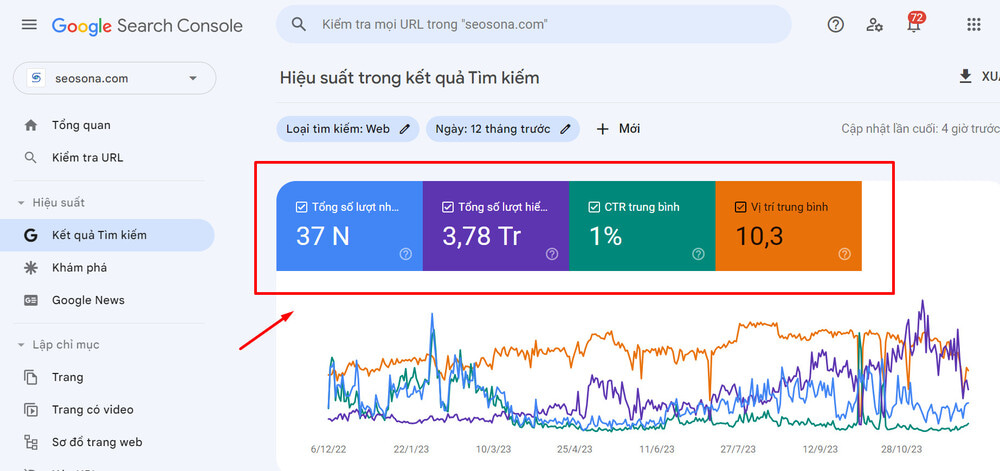Open the Google apps grid icon
The width and height of the screenshot is (1000, 471).
tap(973, 25)
